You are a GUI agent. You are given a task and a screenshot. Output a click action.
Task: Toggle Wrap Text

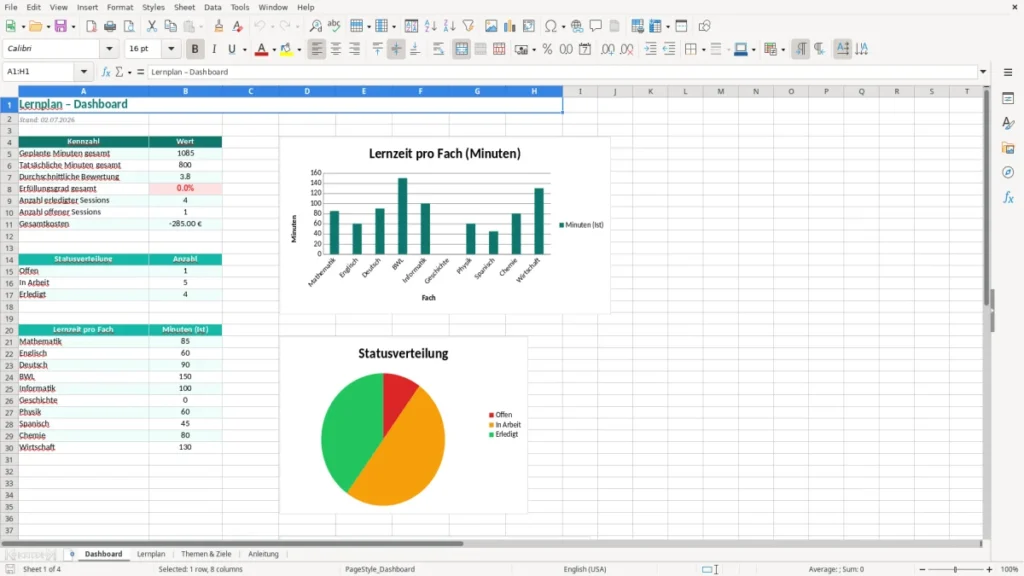pos(438,49)
